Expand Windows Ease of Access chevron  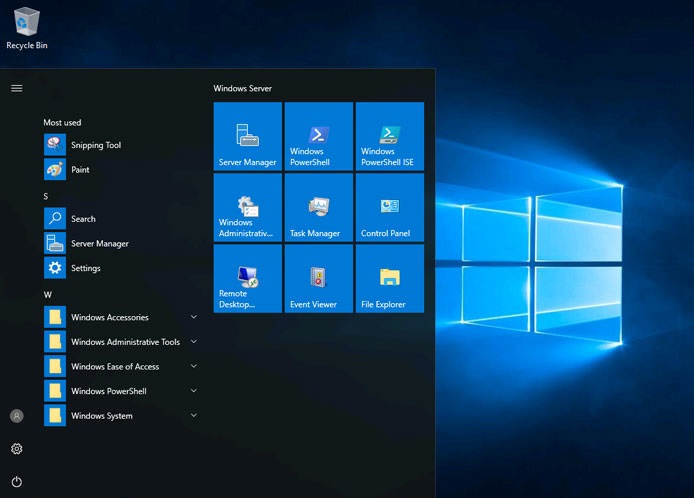(194, 366)
